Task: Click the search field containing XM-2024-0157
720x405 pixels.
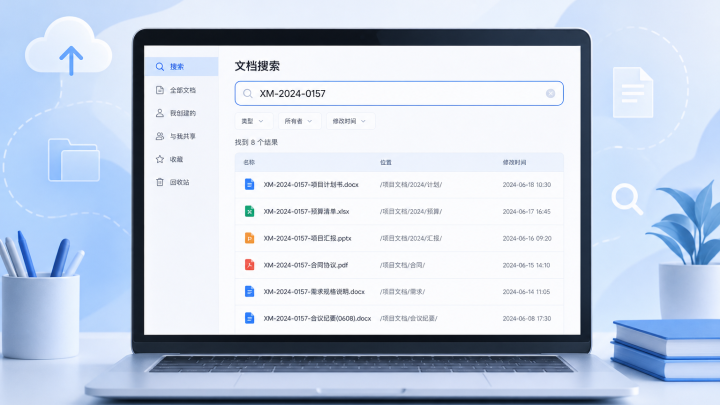Action: click(x=399, y=94)
